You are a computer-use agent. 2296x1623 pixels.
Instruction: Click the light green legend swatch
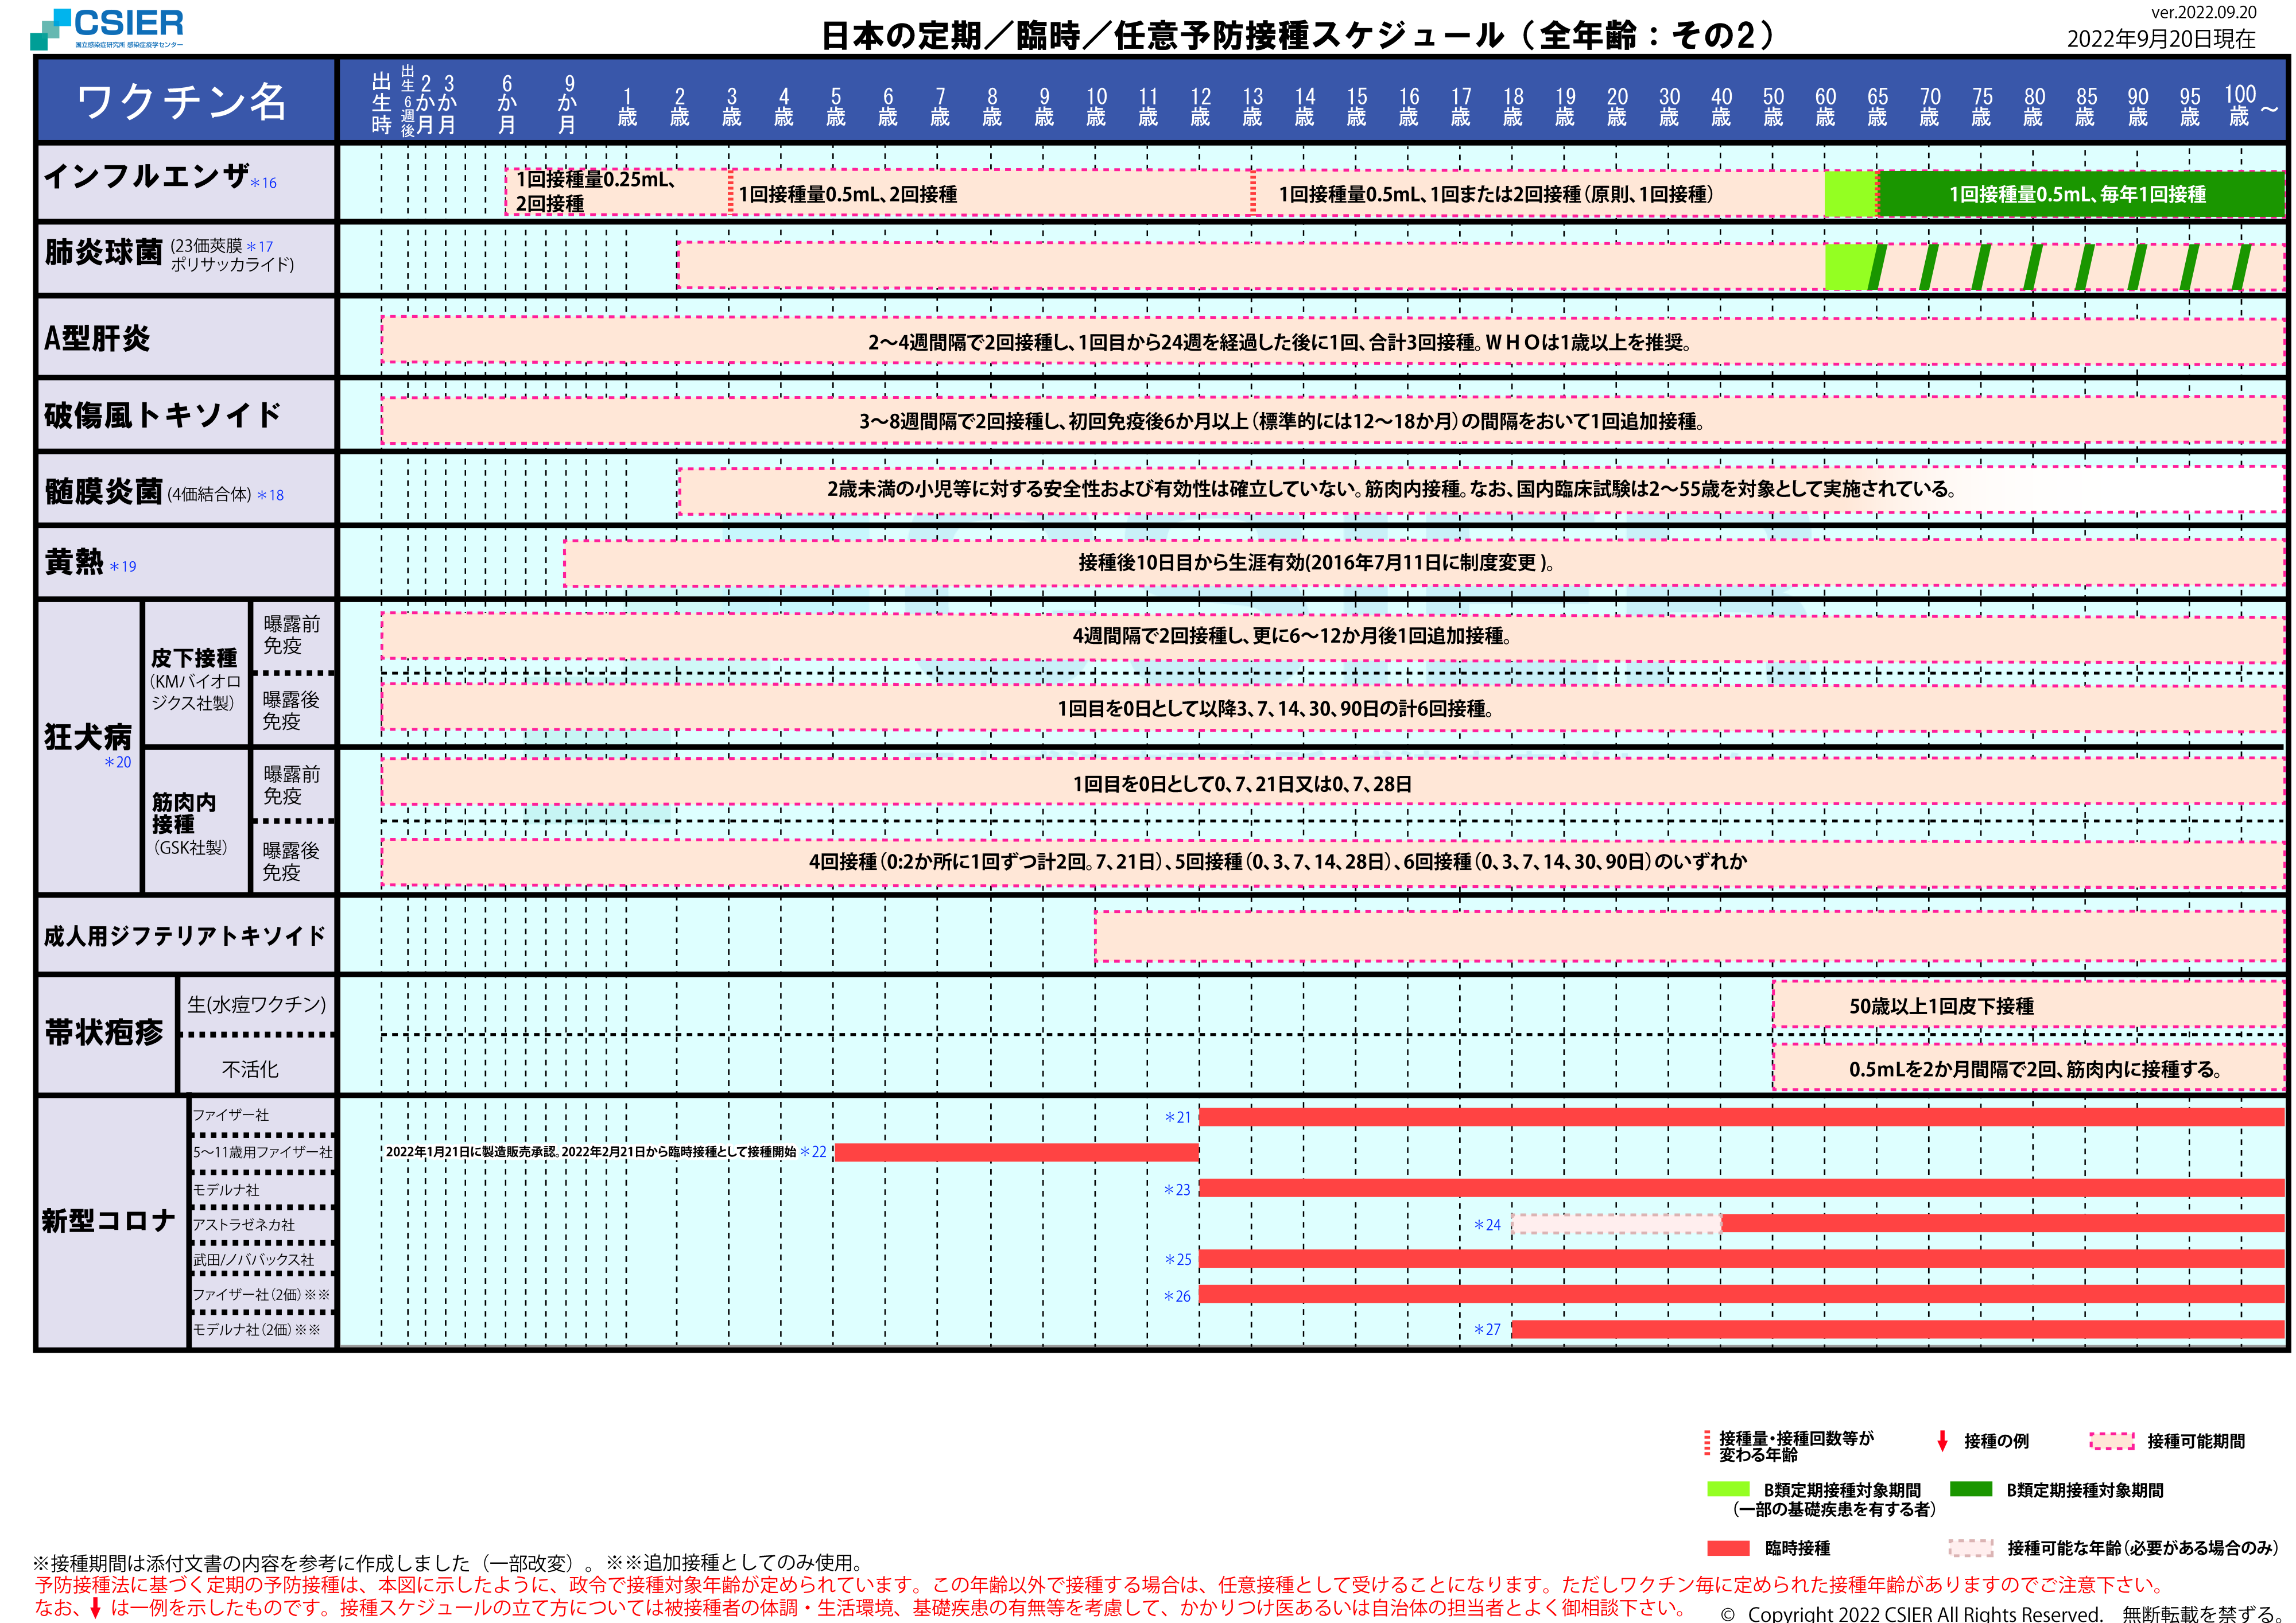(1728, 1489)
